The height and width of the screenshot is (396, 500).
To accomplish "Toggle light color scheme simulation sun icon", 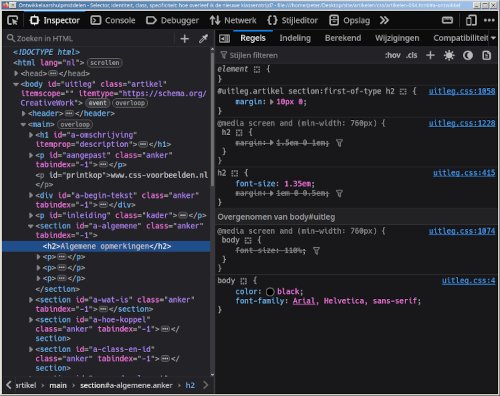I will [x=449, y=55].
